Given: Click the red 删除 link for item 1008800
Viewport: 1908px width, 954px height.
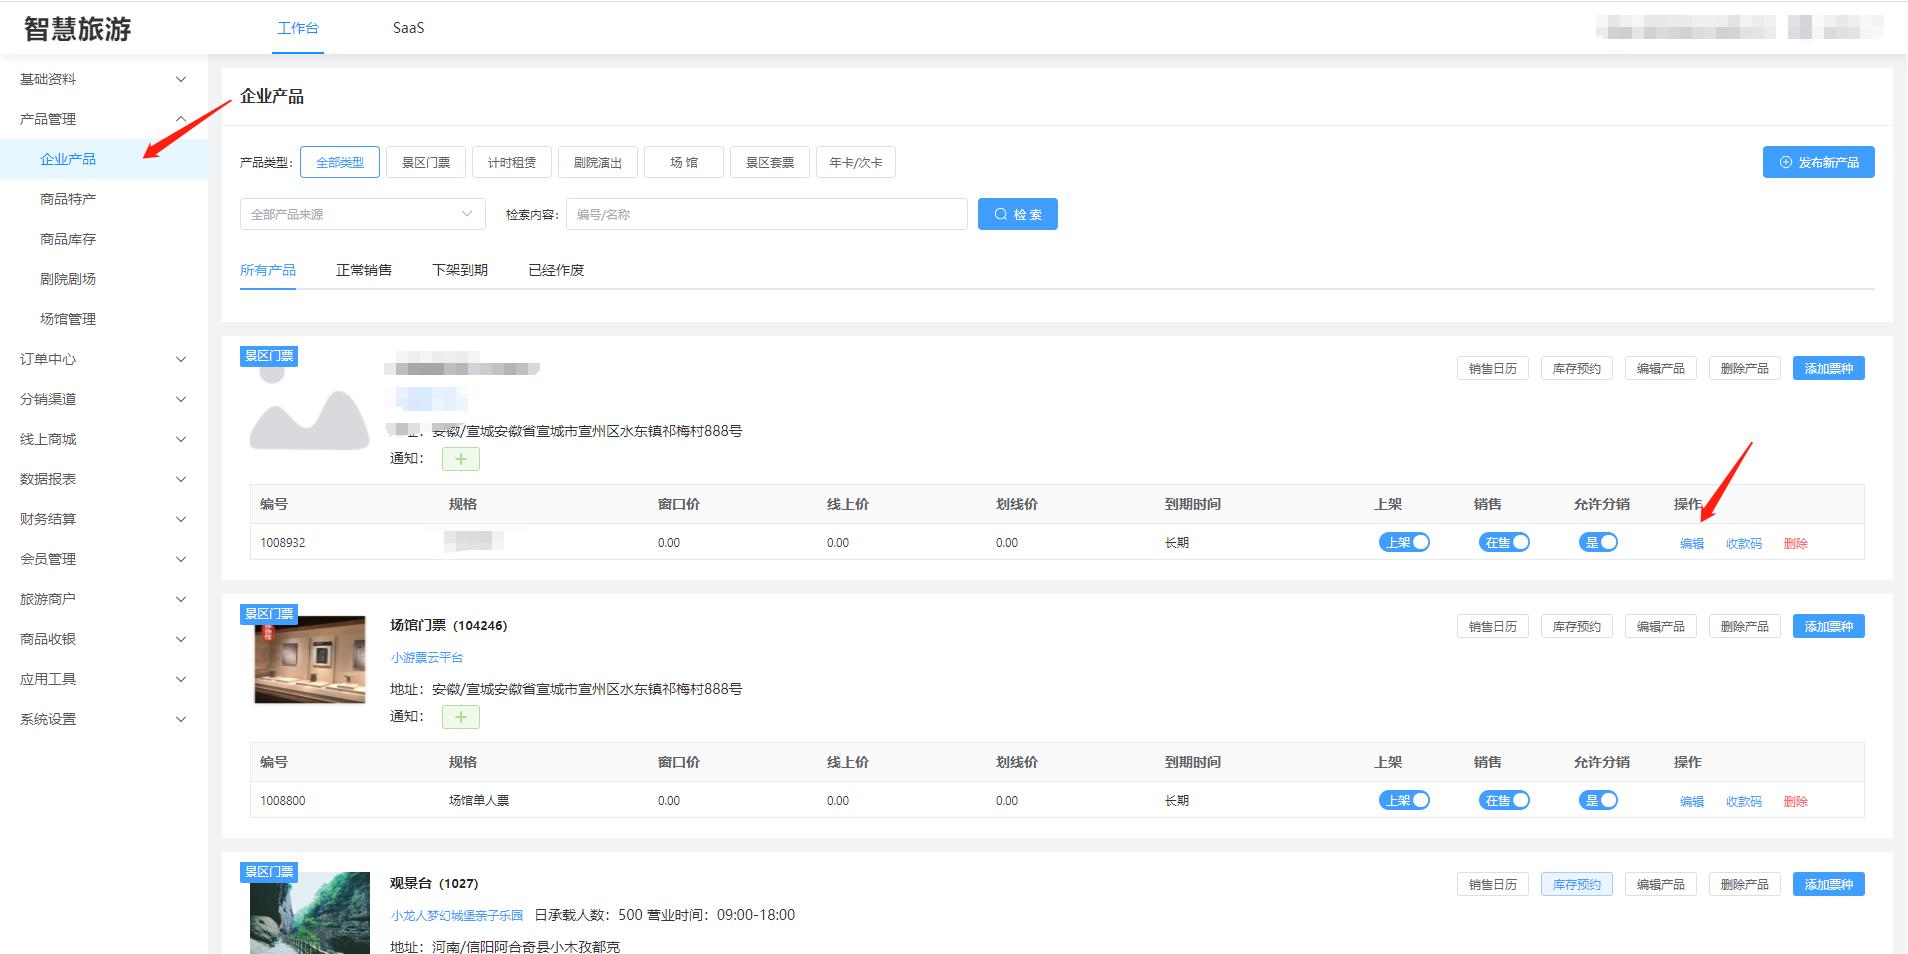Looking at the screenshot, I should pos(1795,801).
